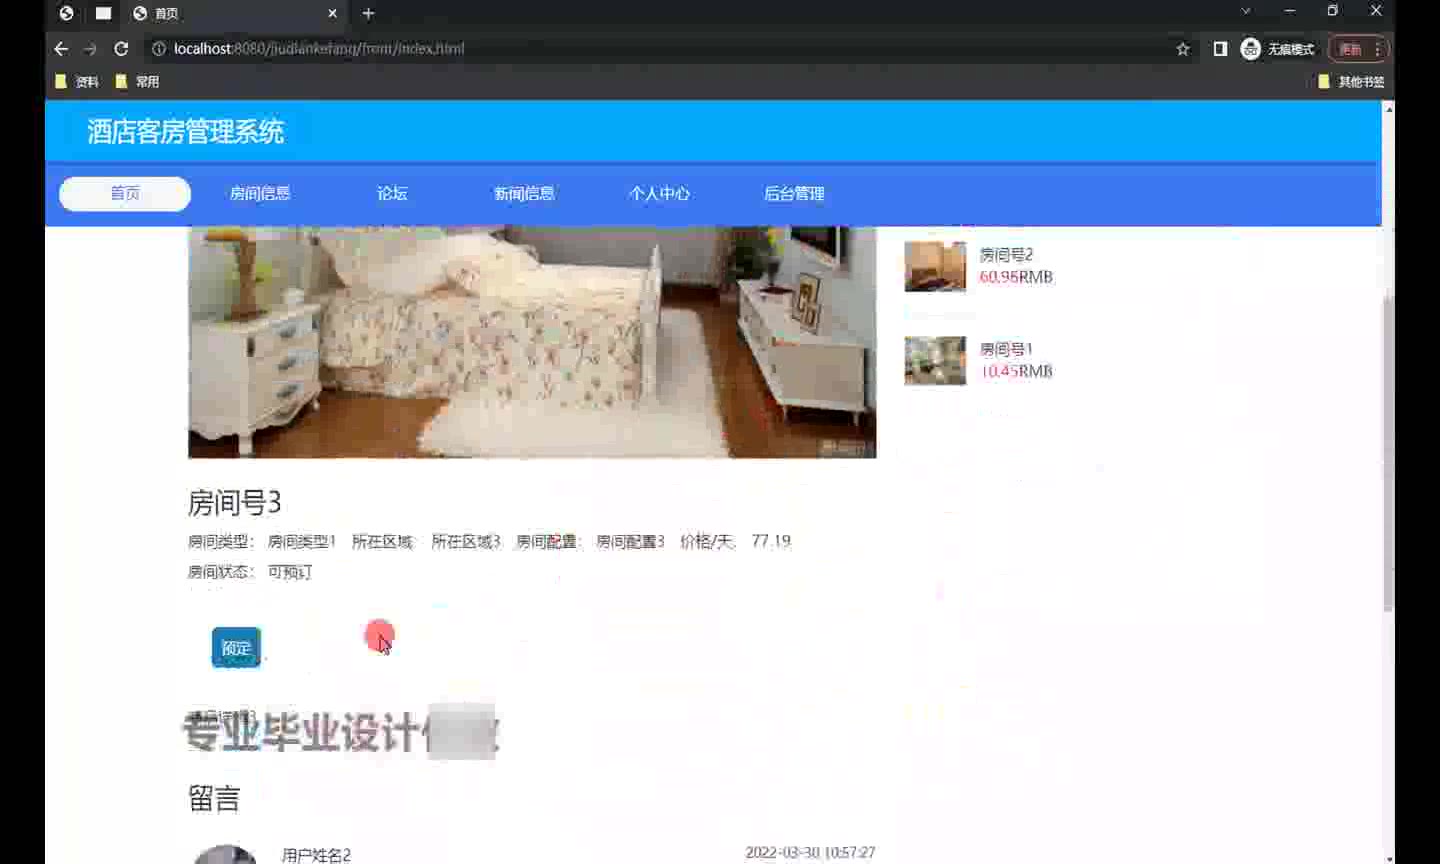Click the 房间号1 room link
The width and height of the screenshot is (1440, 864).
[x=1006, y=349]
